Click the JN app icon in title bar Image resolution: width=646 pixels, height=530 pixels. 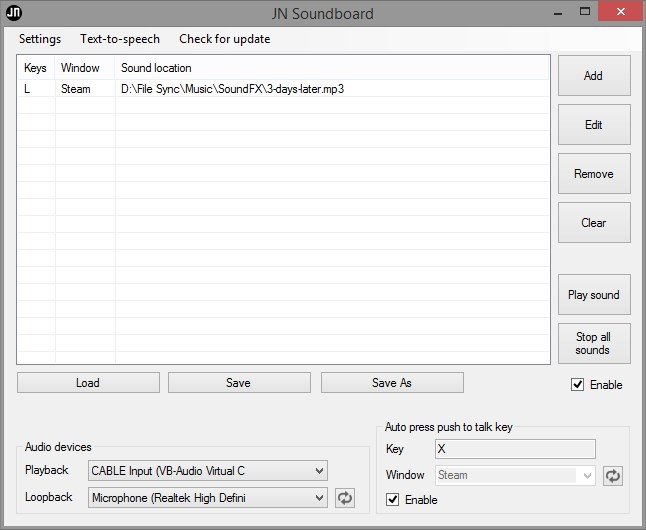coord(15,12)
